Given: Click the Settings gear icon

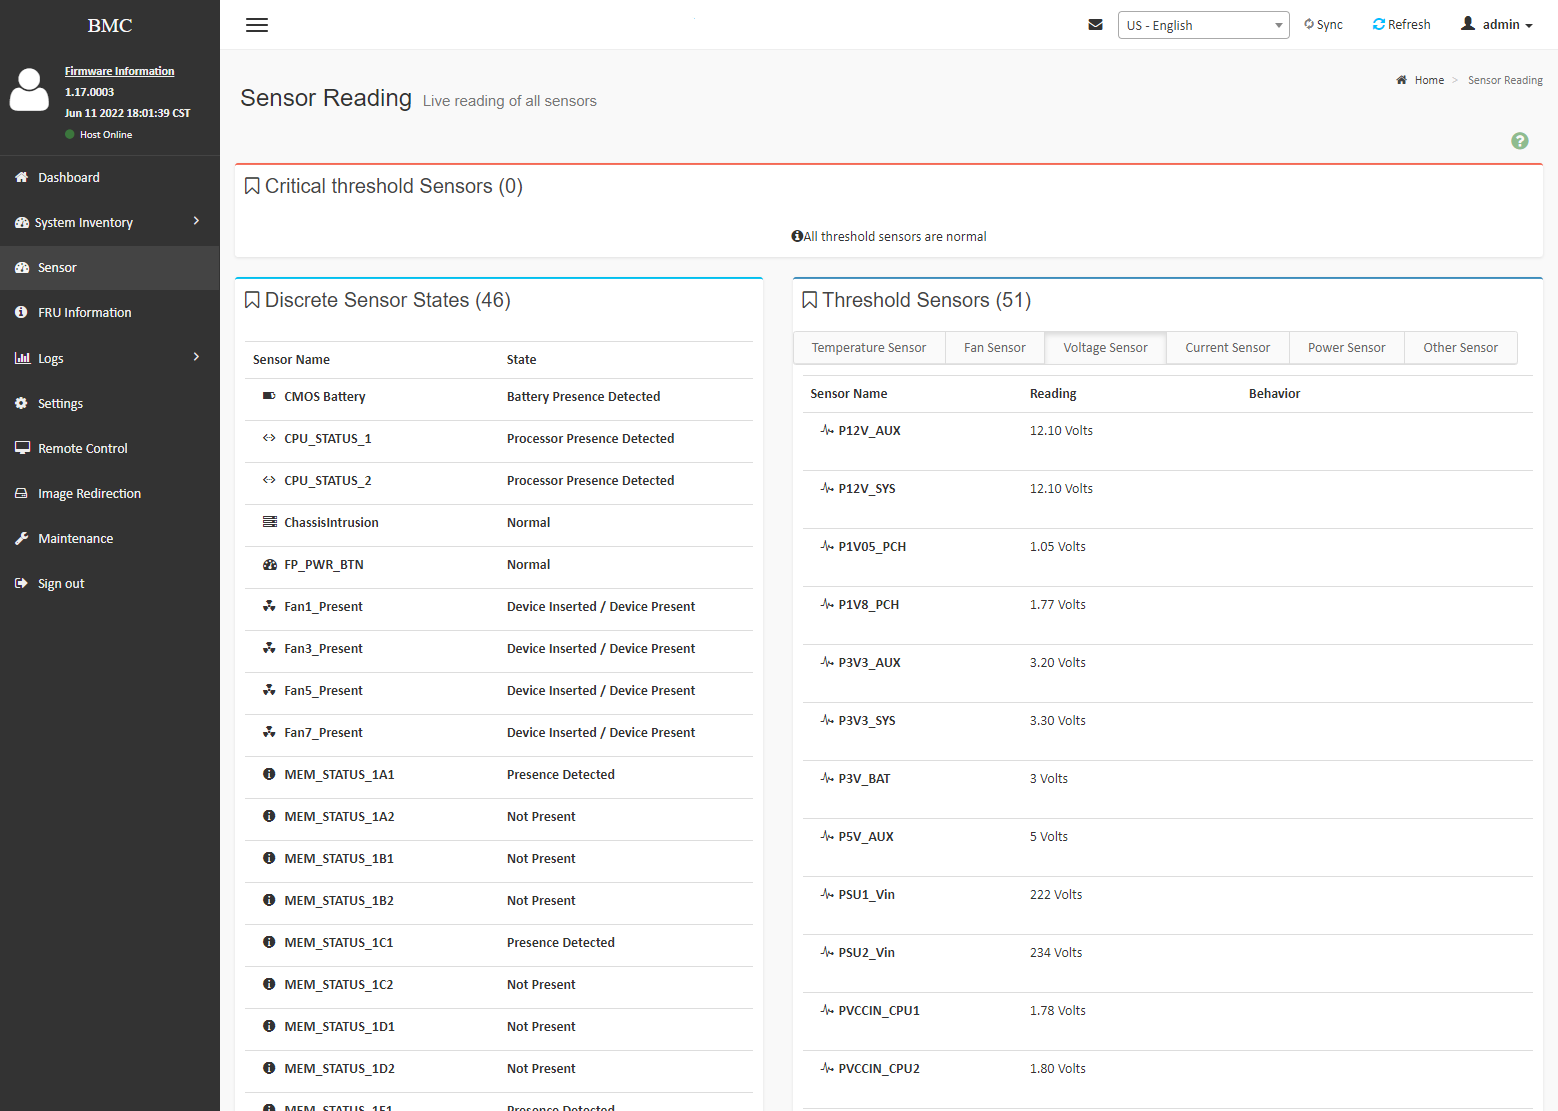Looking at the screenshot, I should pyautogui.click(x=21, y=403).
